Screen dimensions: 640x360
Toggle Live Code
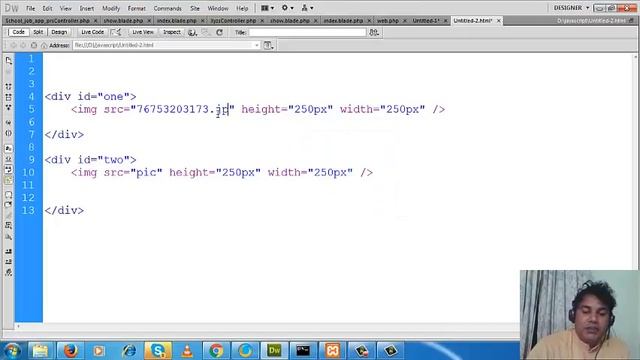click(92, 32)
